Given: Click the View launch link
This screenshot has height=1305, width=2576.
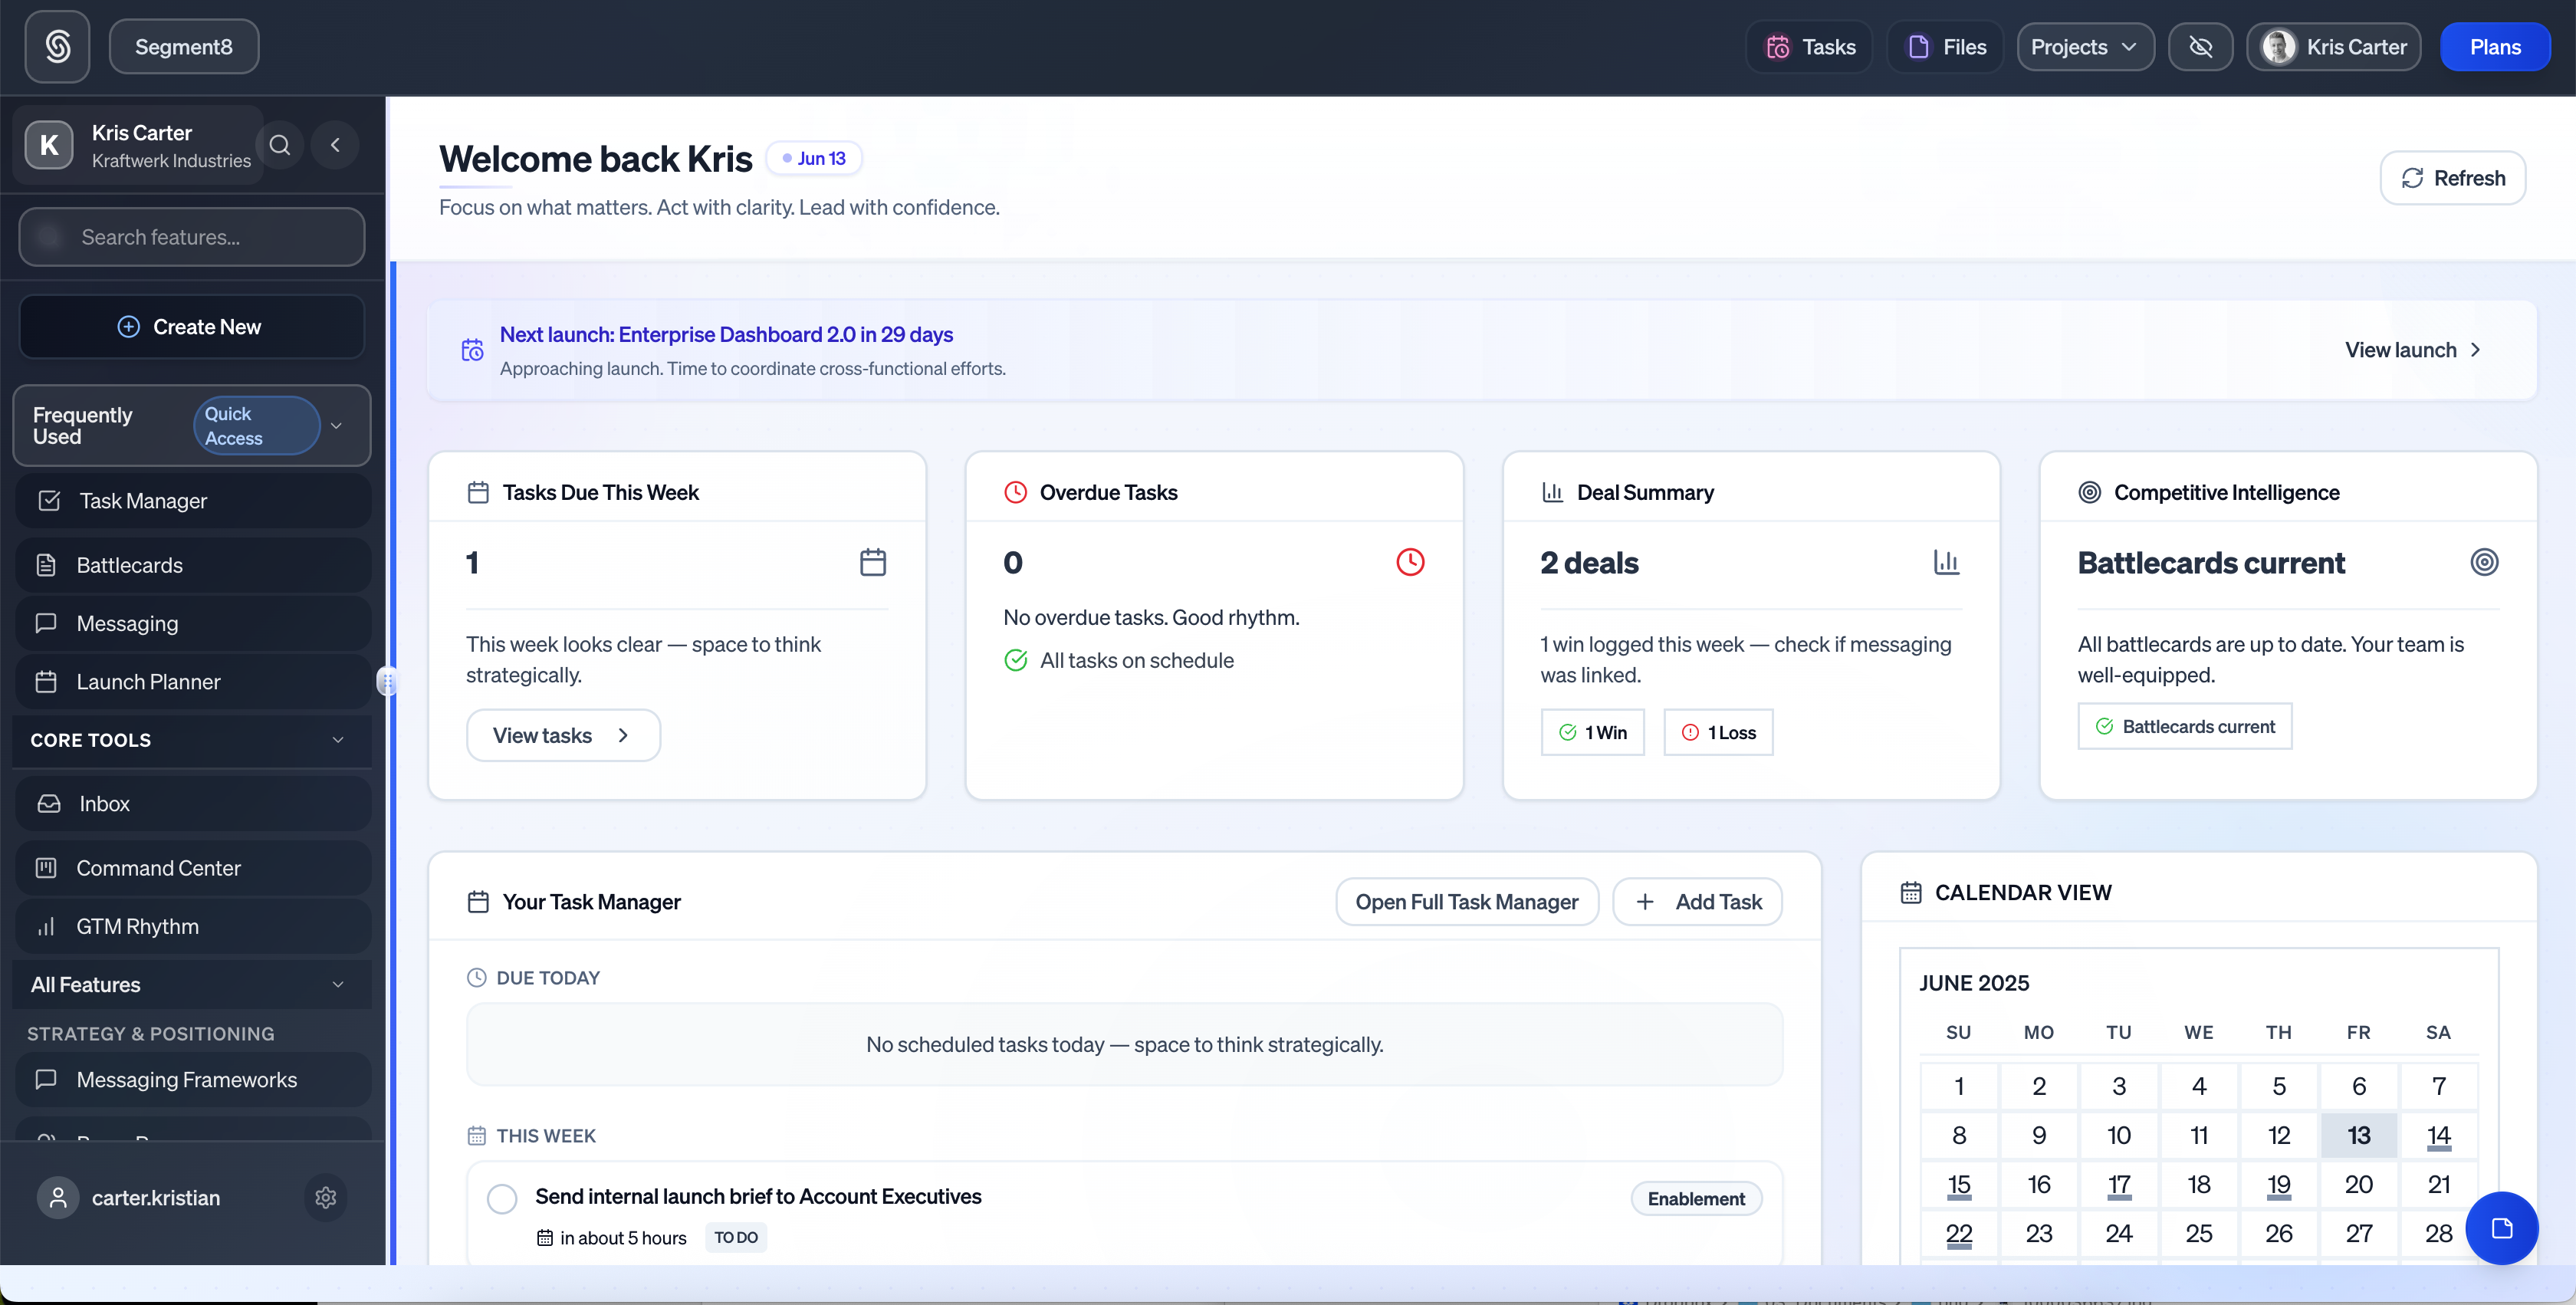Looking at the screenshot, I should click(x=2412, y=350).
